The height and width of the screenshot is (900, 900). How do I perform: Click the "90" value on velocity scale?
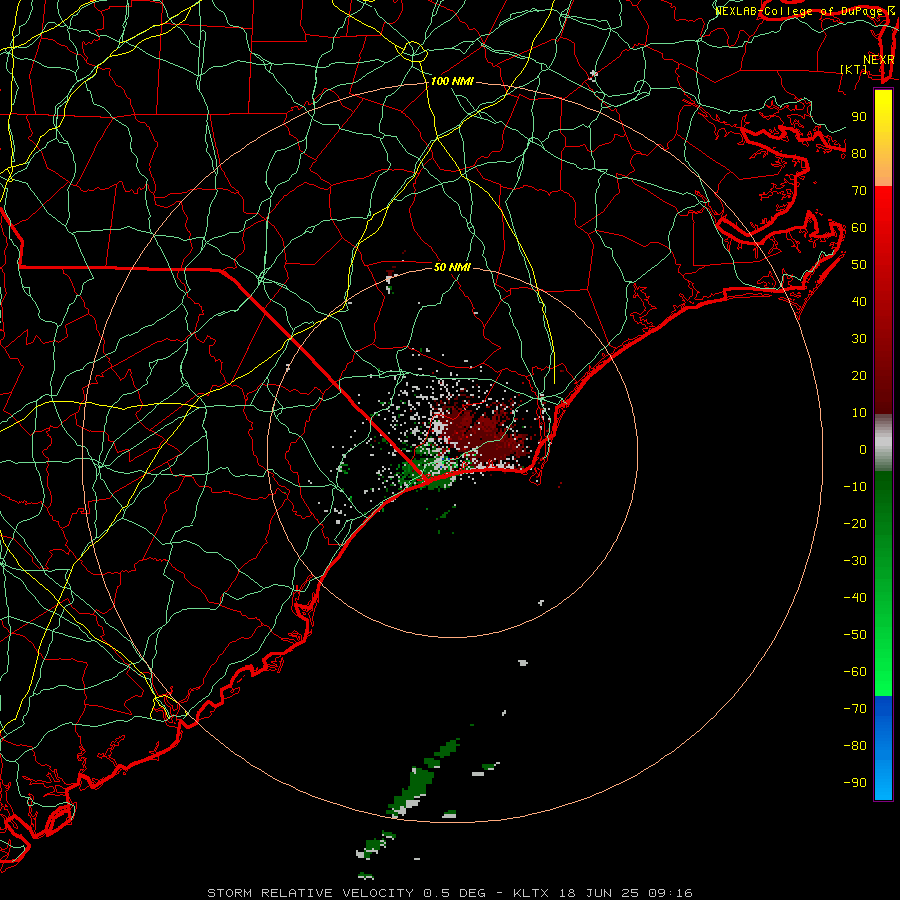pos(859,117)
